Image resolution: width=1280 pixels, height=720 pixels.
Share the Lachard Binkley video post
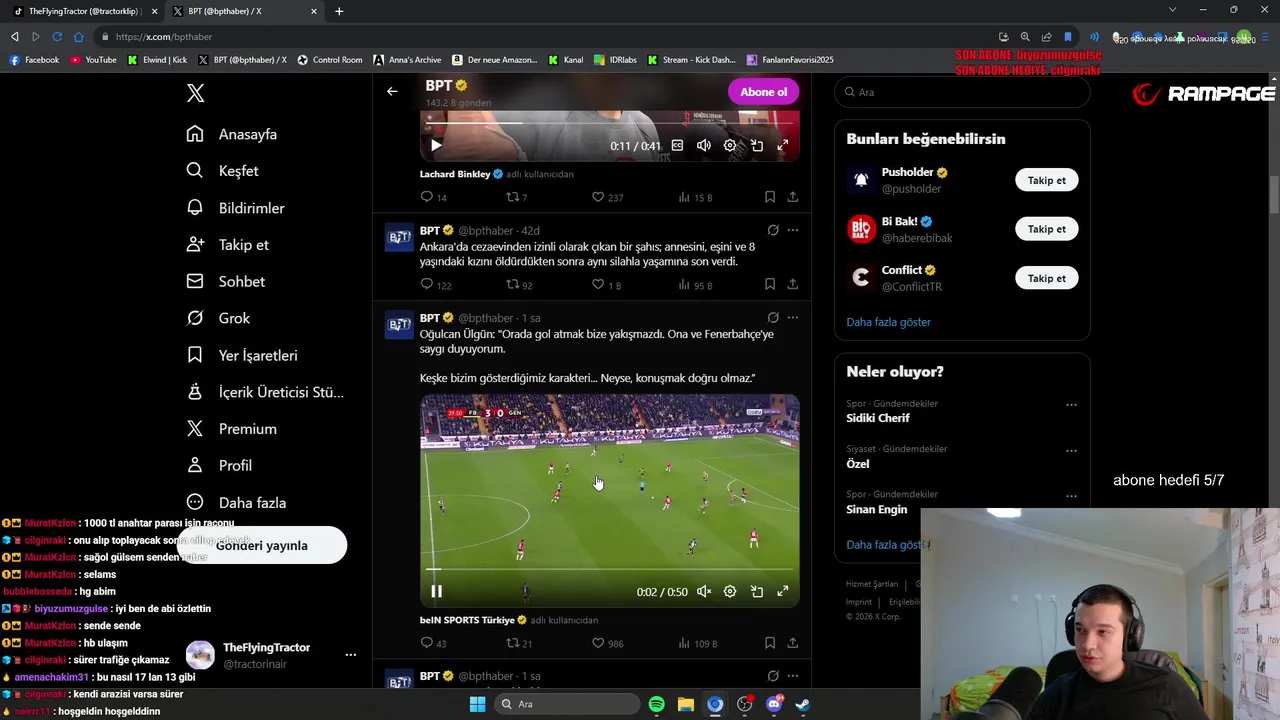point(792,197)
